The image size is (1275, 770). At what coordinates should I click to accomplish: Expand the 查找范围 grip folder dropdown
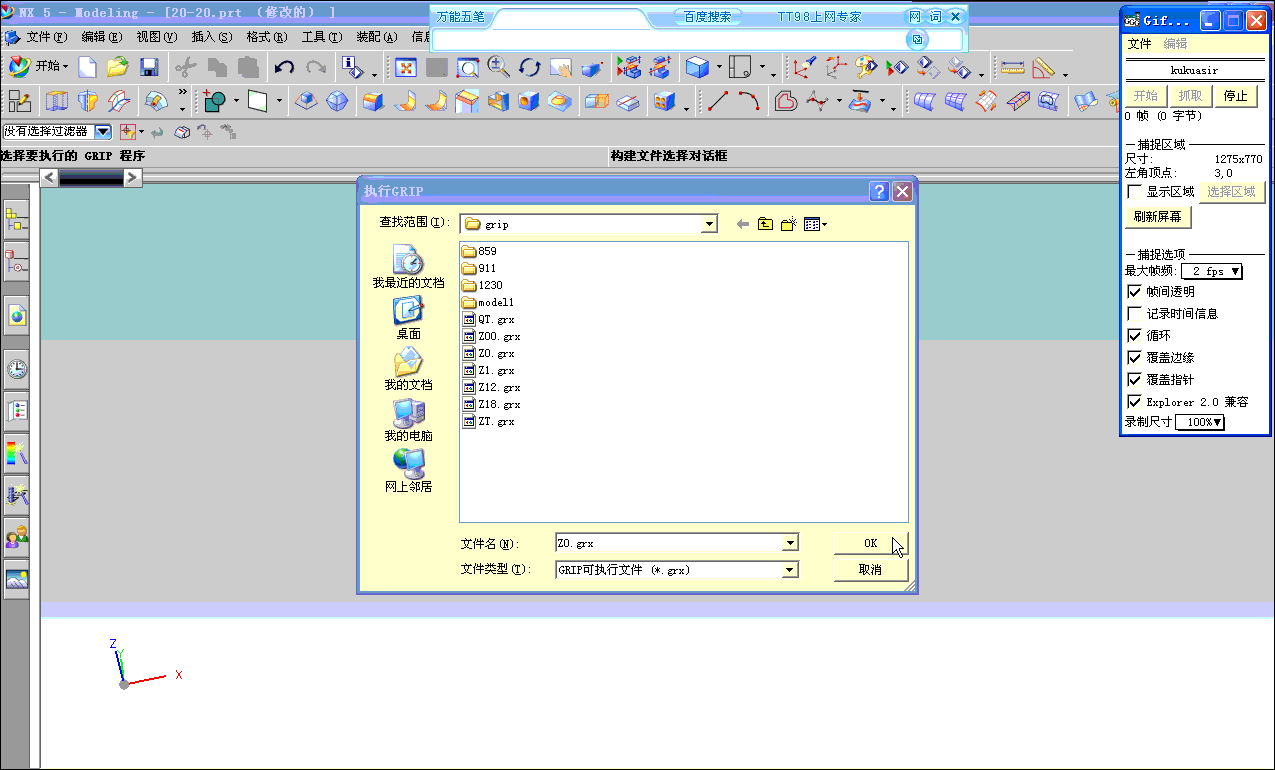click(x=709, y=225)
